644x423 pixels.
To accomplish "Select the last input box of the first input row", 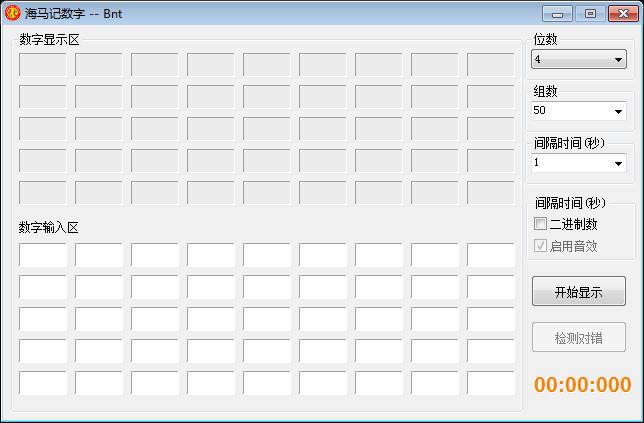I will tap(490, 255).
